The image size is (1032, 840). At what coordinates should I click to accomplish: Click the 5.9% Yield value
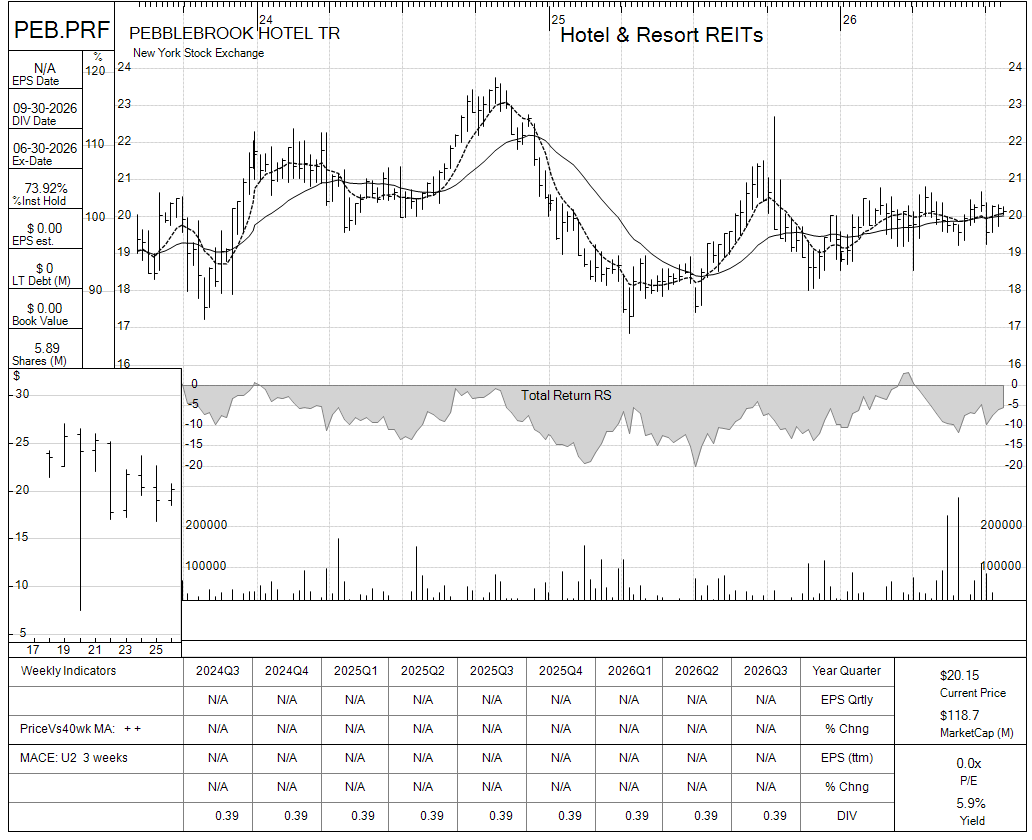click(971, 804)
